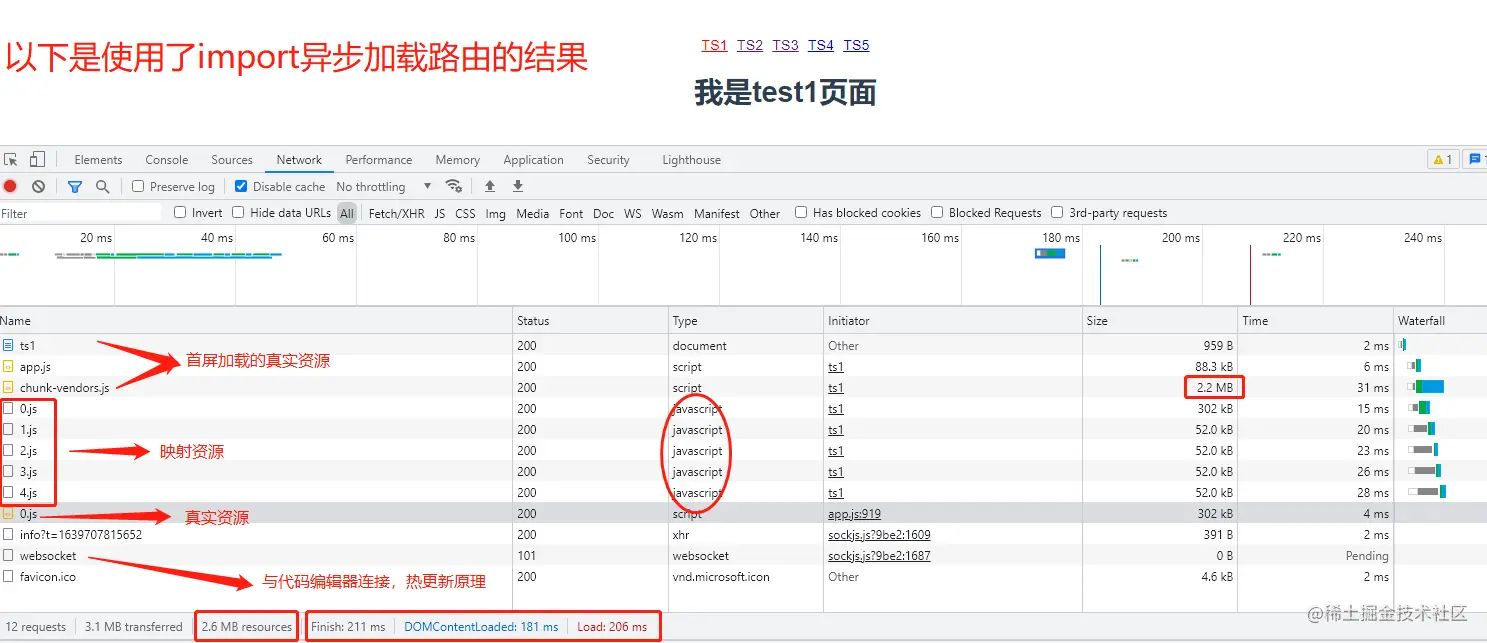1487x643 pixels.
Task: Check the Blocked Requests checkbox
Action: click(x=937, y=212)
